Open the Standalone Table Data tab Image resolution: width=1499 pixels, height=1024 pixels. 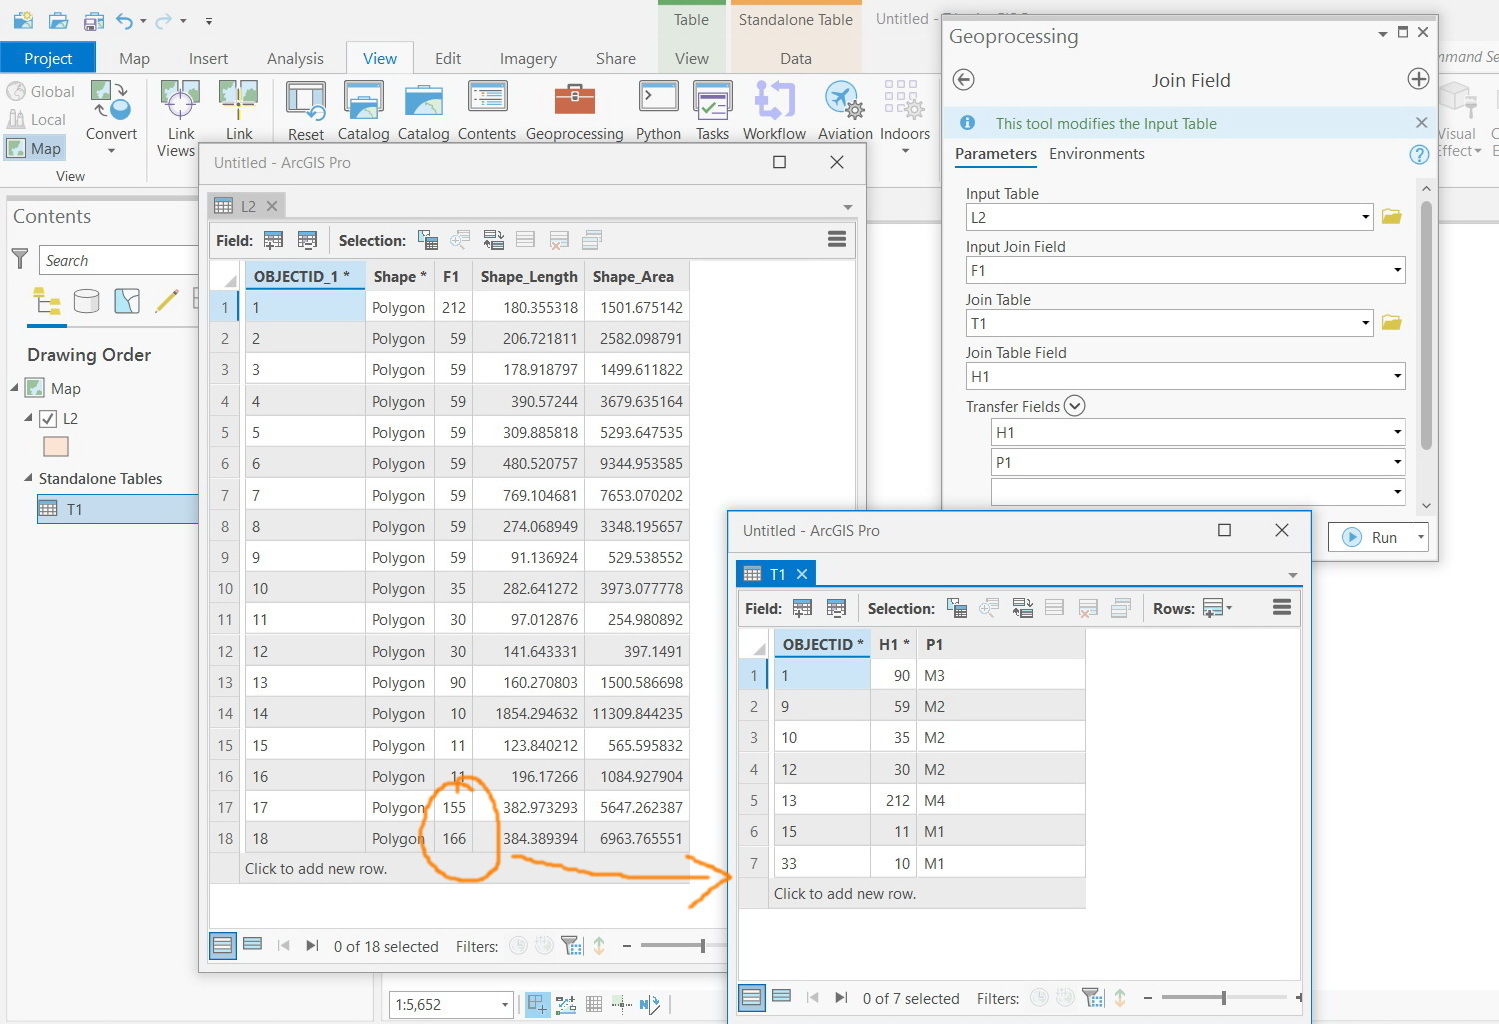[x=796, y=58]
